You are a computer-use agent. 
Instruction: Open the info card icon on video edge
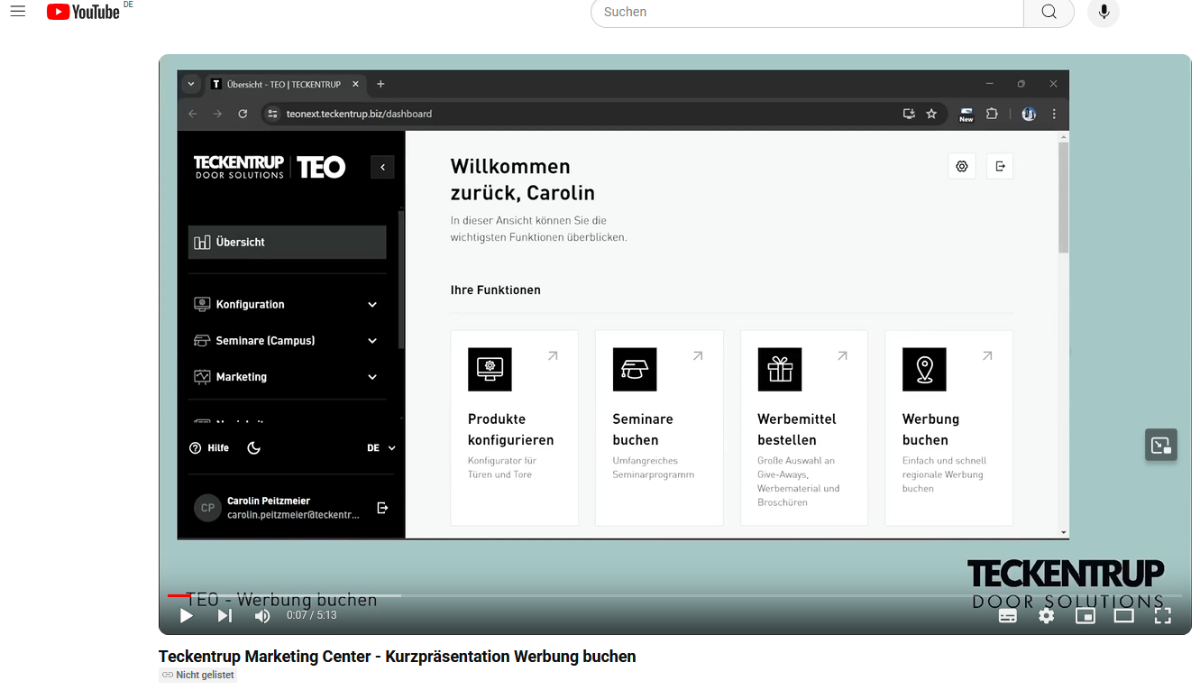[1160, 445]
